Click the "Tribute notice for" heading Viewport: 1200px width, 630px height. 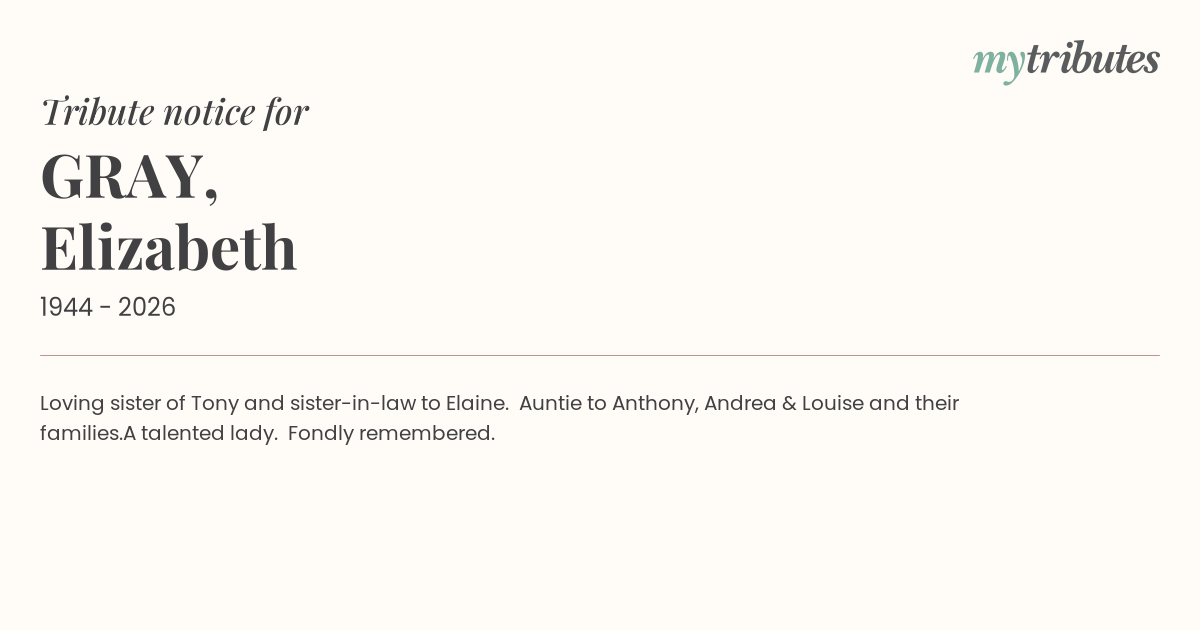pyautogui.click(x=174, y=112)
